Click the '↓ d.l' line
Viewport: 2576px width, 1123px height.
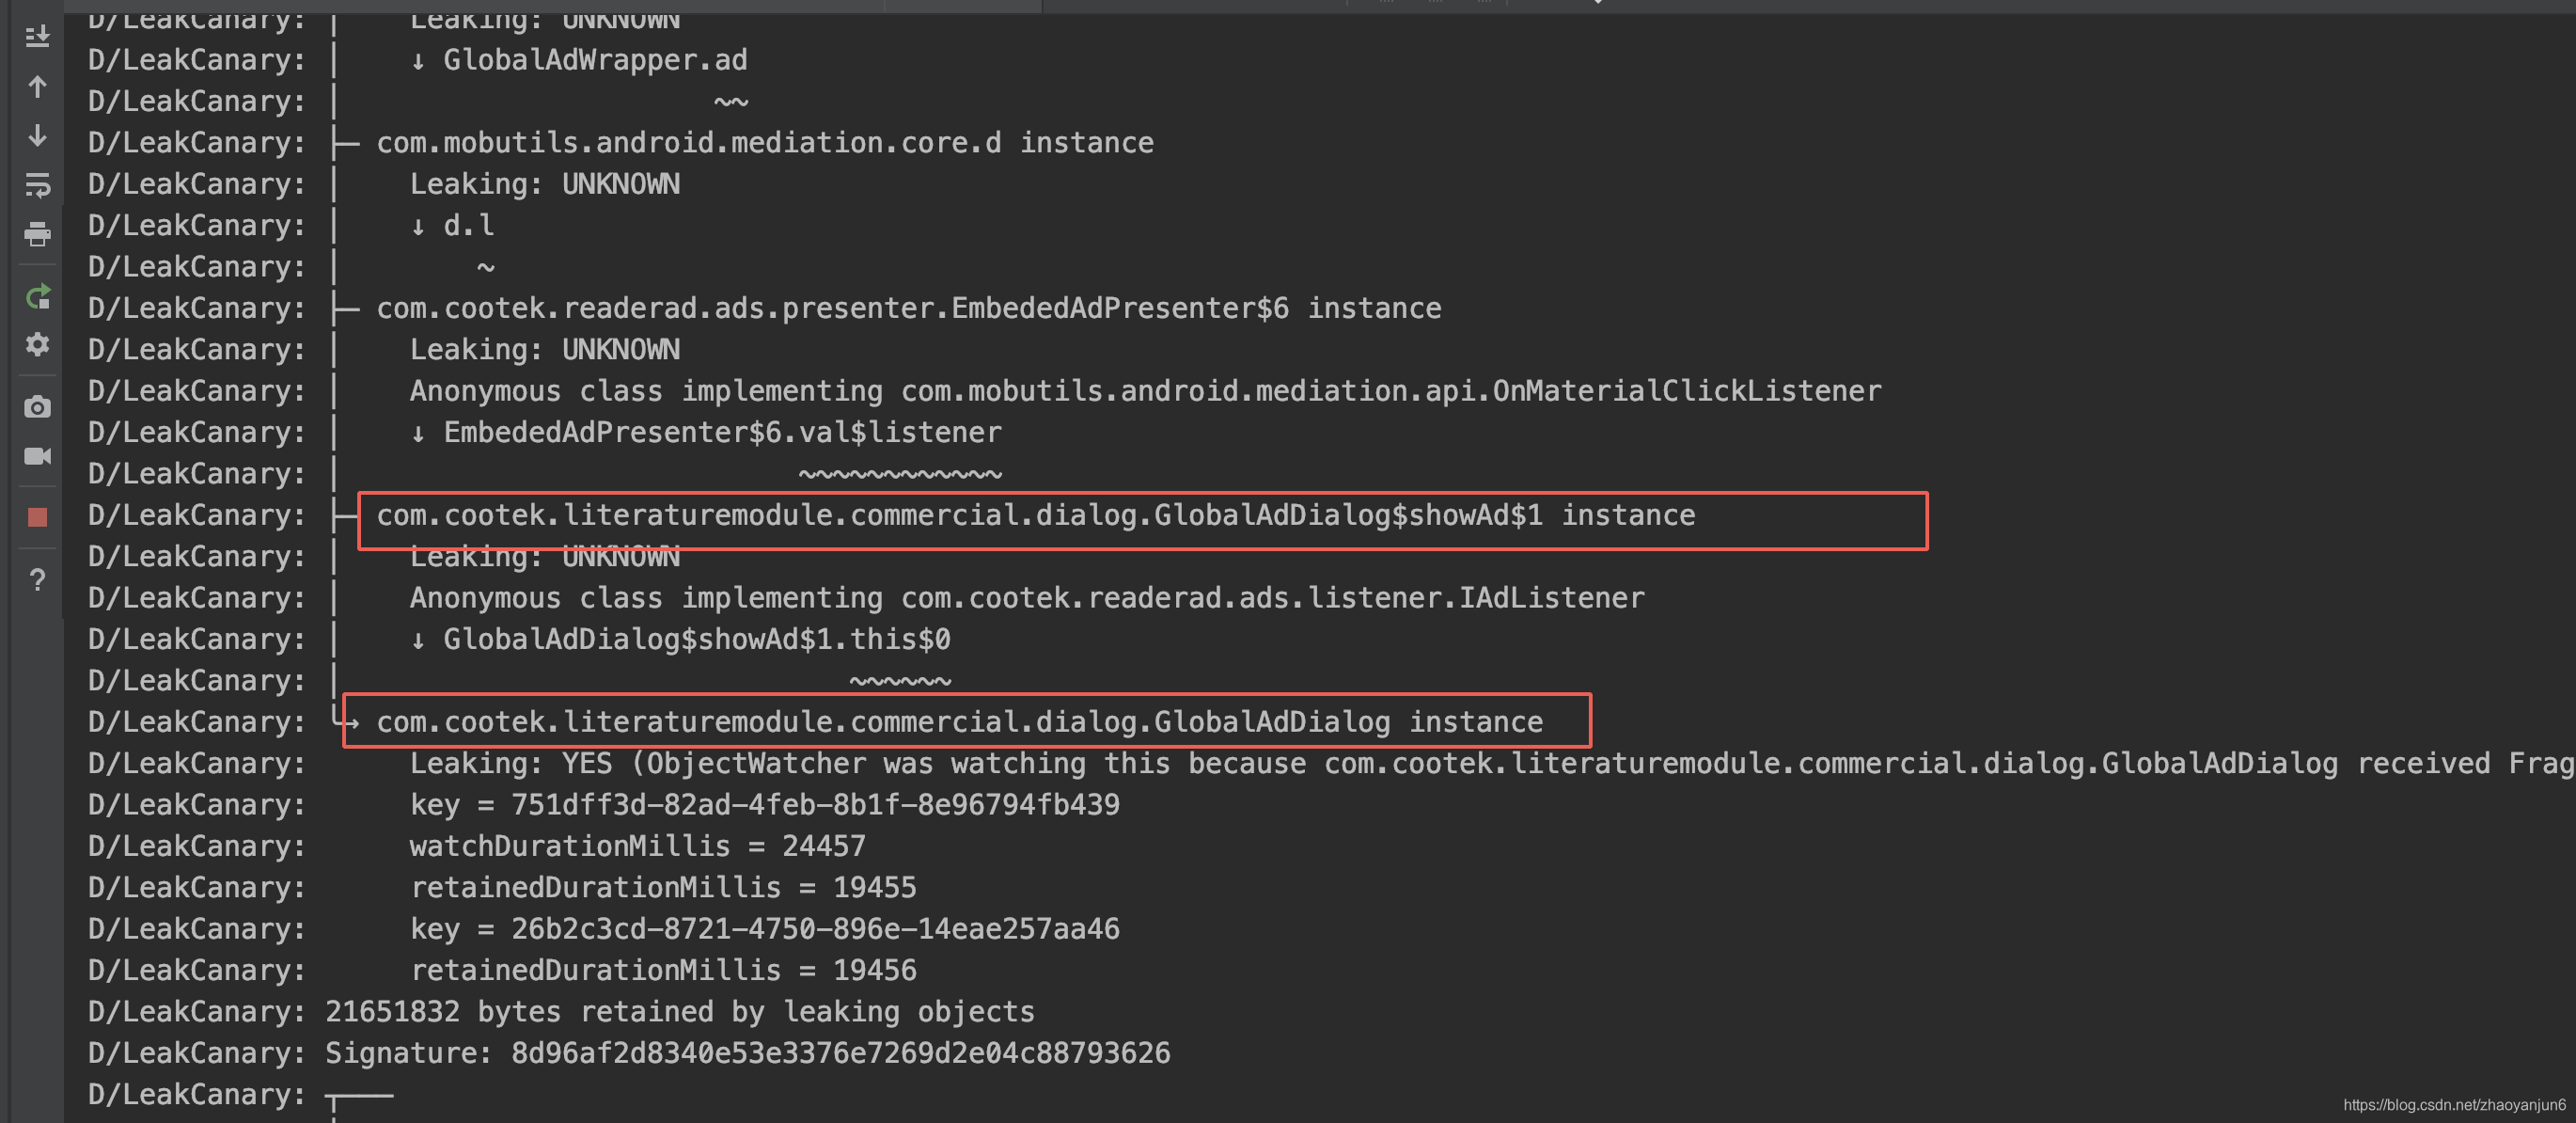coord(452,226)
